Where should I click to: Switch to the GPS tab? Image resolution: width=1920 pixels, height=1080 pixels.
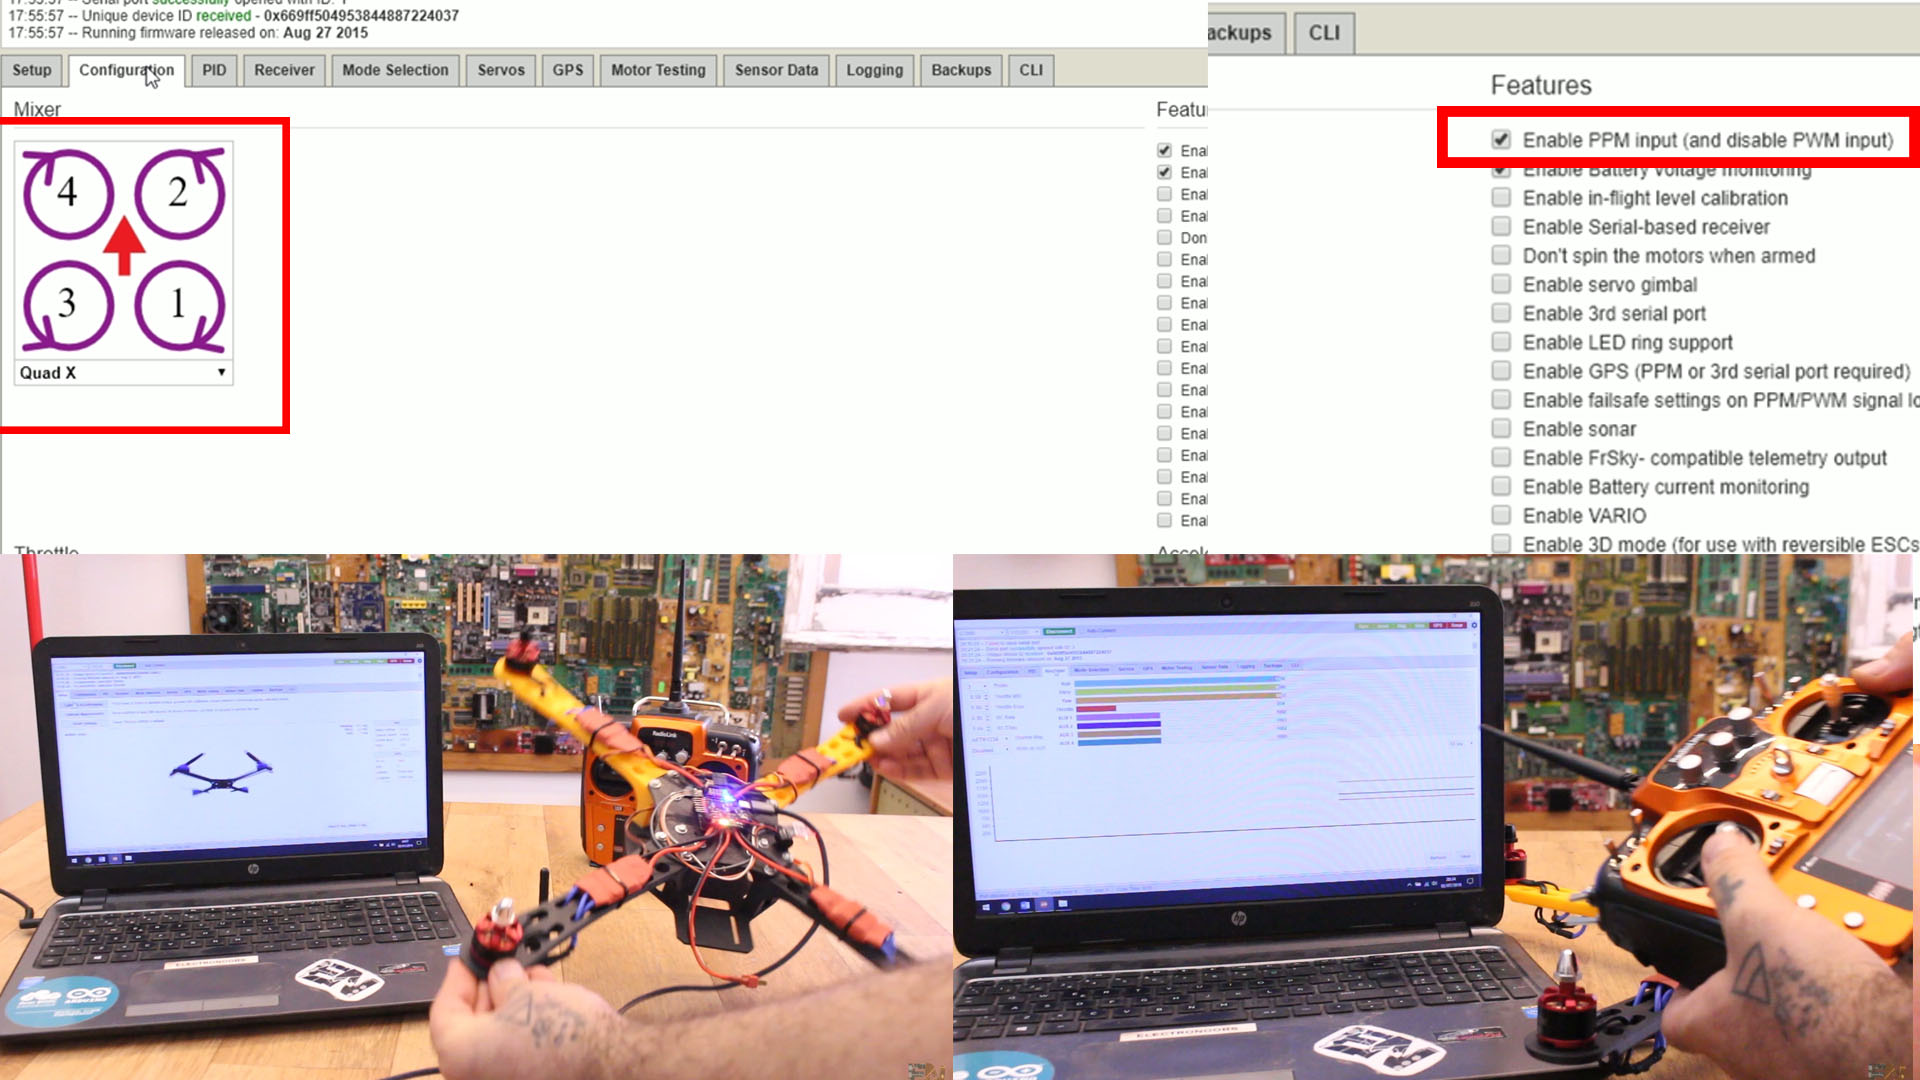pyautogui.click(x=568, y=70)
